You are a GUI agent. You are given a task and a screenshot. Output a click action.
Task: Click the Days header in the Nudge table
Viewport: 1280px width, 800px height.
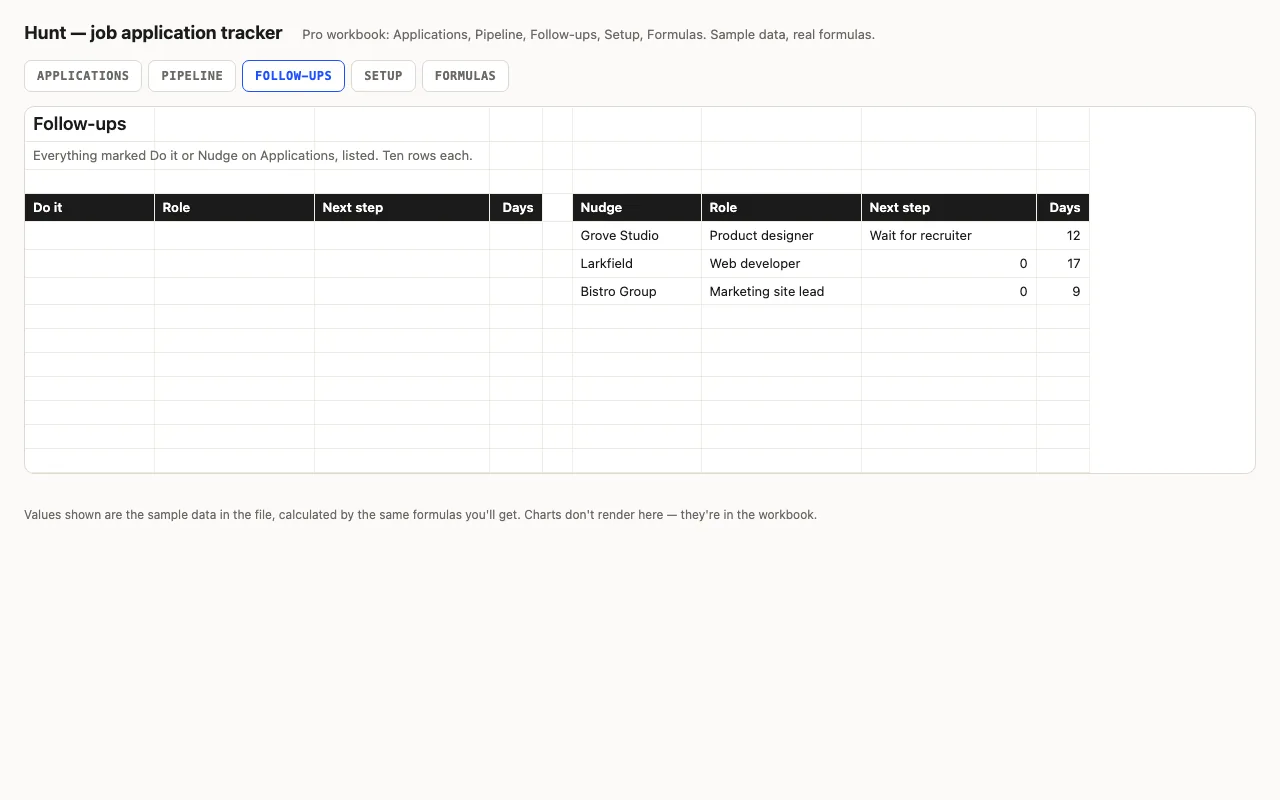click(x=1063, y=208)
